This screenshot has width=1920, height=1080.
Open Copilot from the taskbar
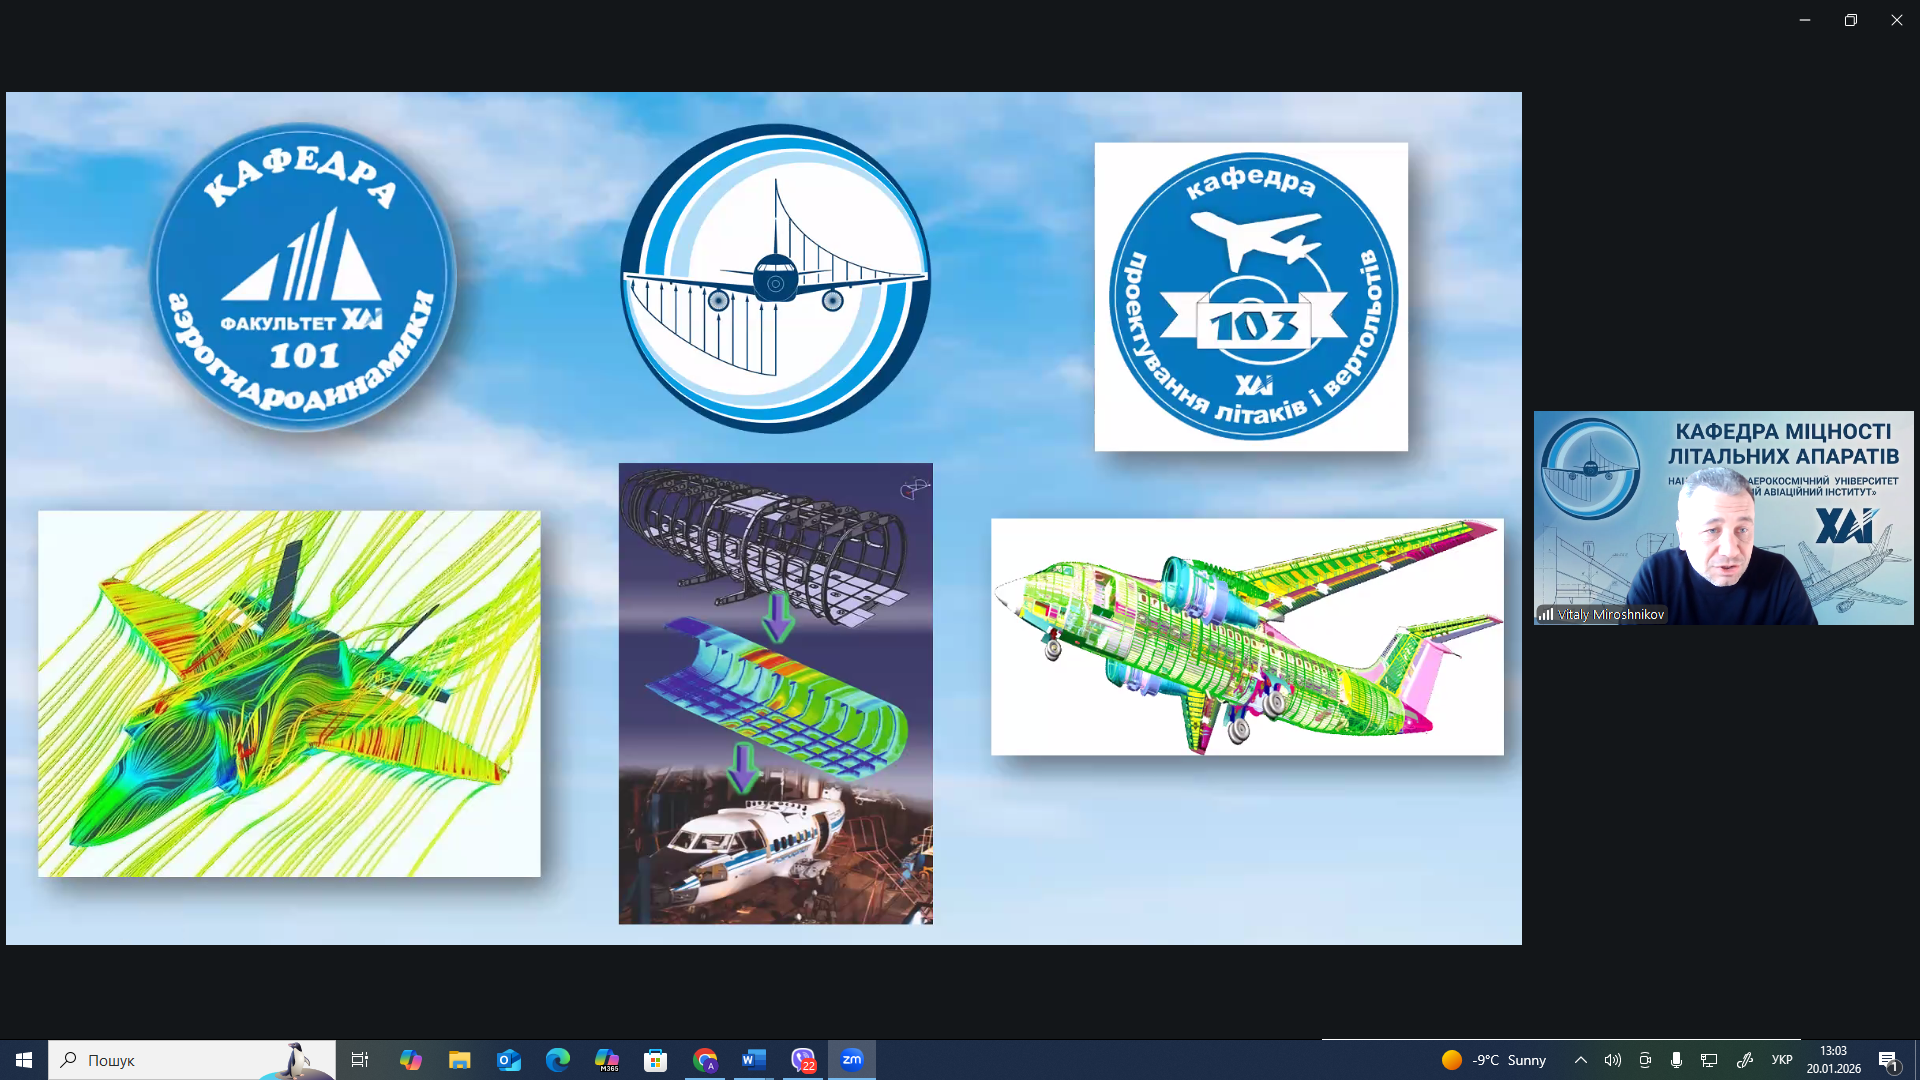(411, 1060)
